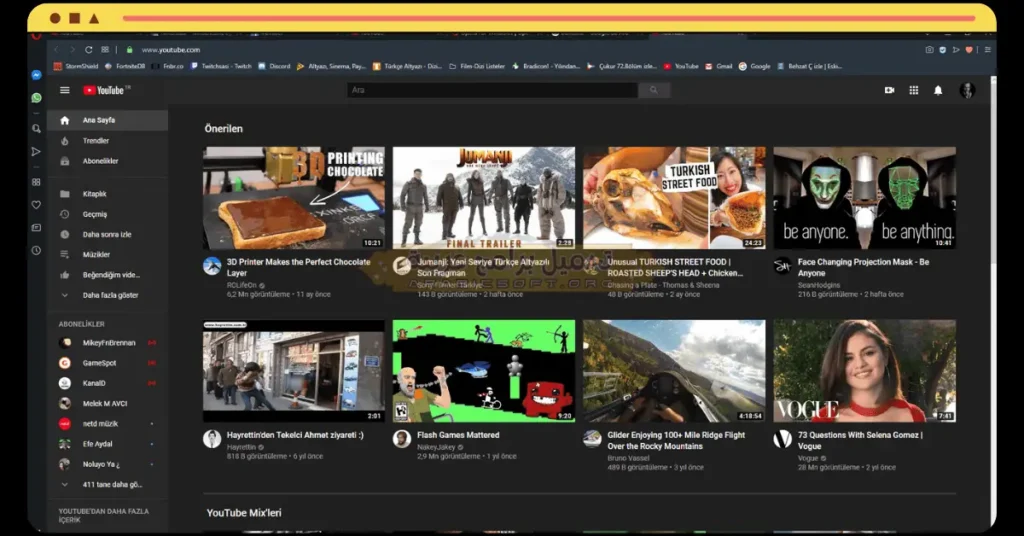The image size is (1024, 536).
Task: Open the Opera easy setup menu icon
Action: 988,49
